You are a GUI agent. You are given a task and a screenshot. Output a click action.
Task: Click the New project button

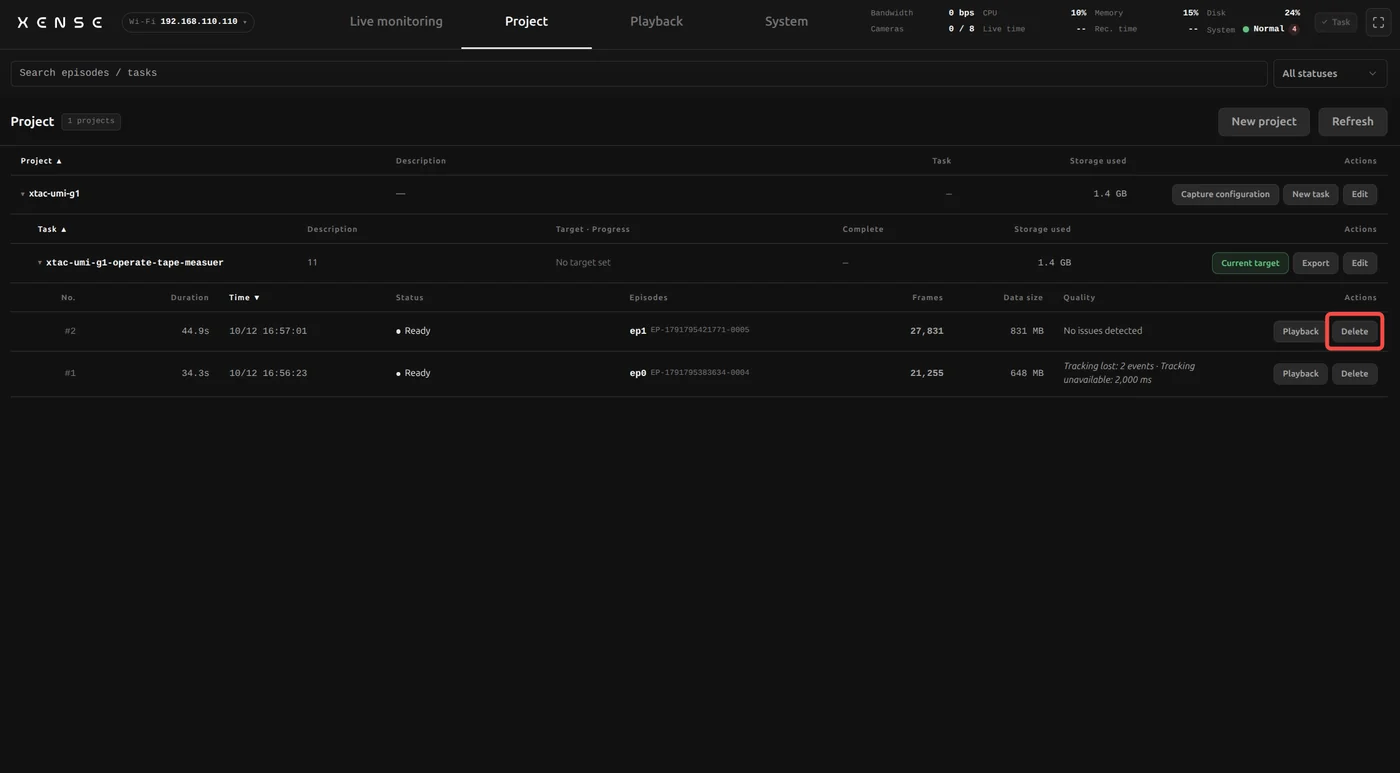click(x=1264, y=121)
